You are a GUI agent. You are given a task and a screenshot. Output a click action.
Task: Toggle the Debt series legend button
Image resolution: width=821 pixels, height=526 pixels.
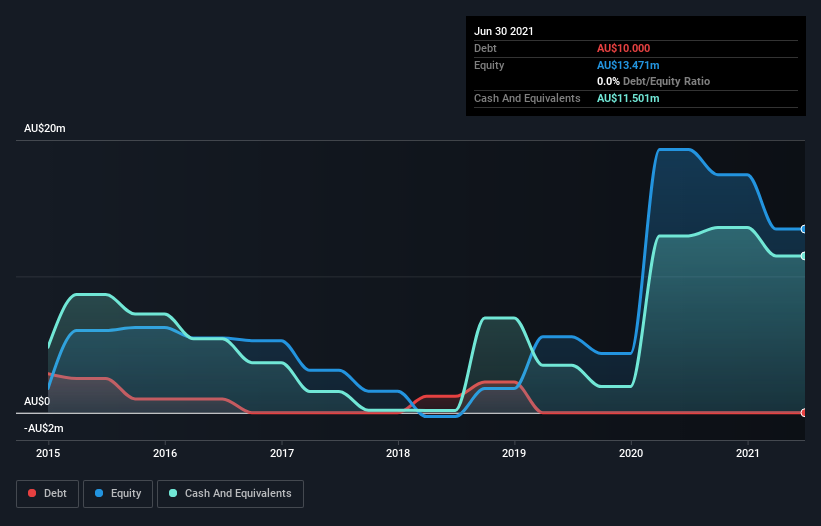click(x=47, y=494)
